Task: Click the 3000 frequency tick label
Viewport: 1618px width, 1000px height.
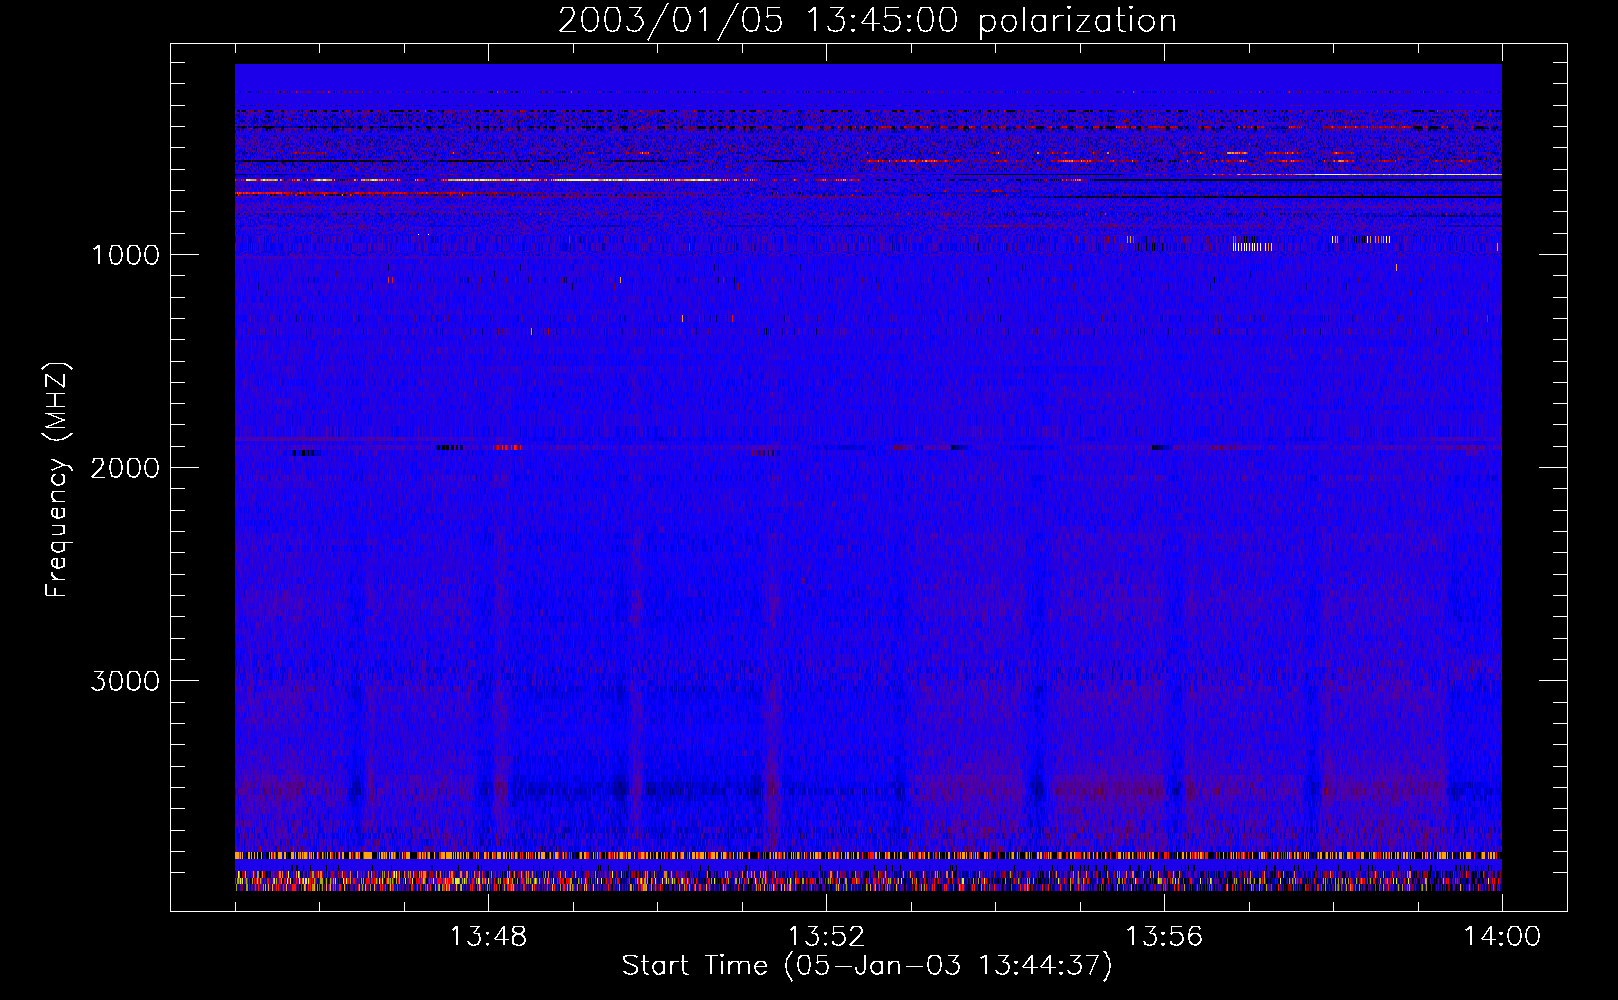Action: pyautogui.click(x=125, y=681)
